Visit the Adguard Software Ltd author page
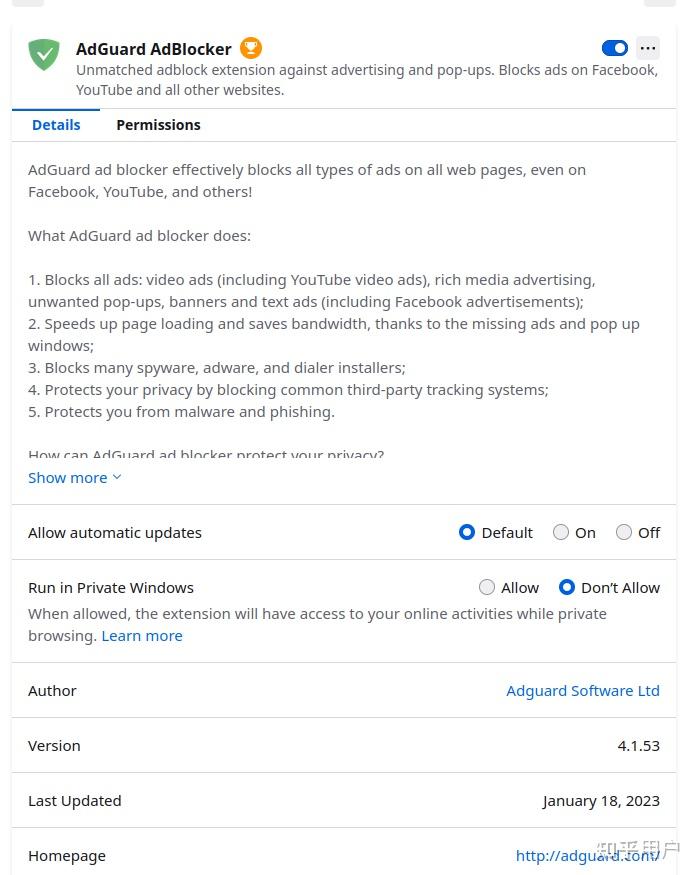The image size is (699, 875). [x=583, y=690]
